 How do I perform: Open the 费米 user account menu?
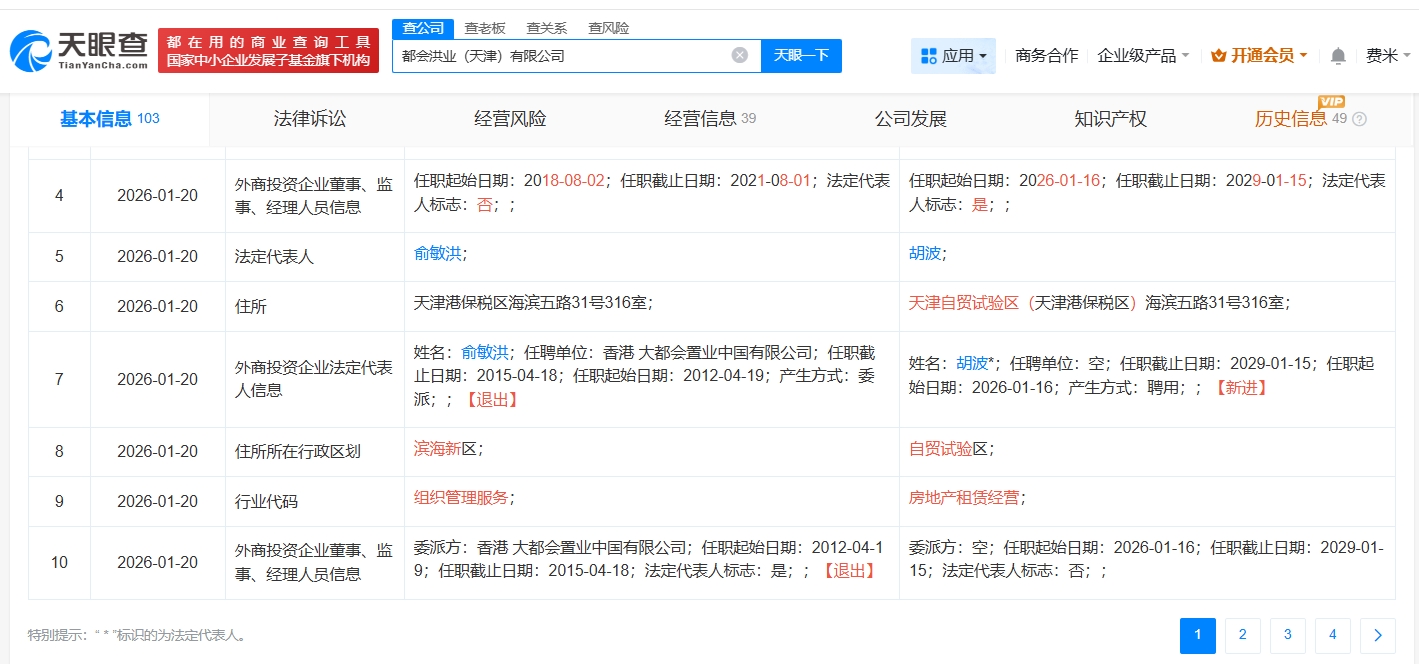(x=1387, y=56)
